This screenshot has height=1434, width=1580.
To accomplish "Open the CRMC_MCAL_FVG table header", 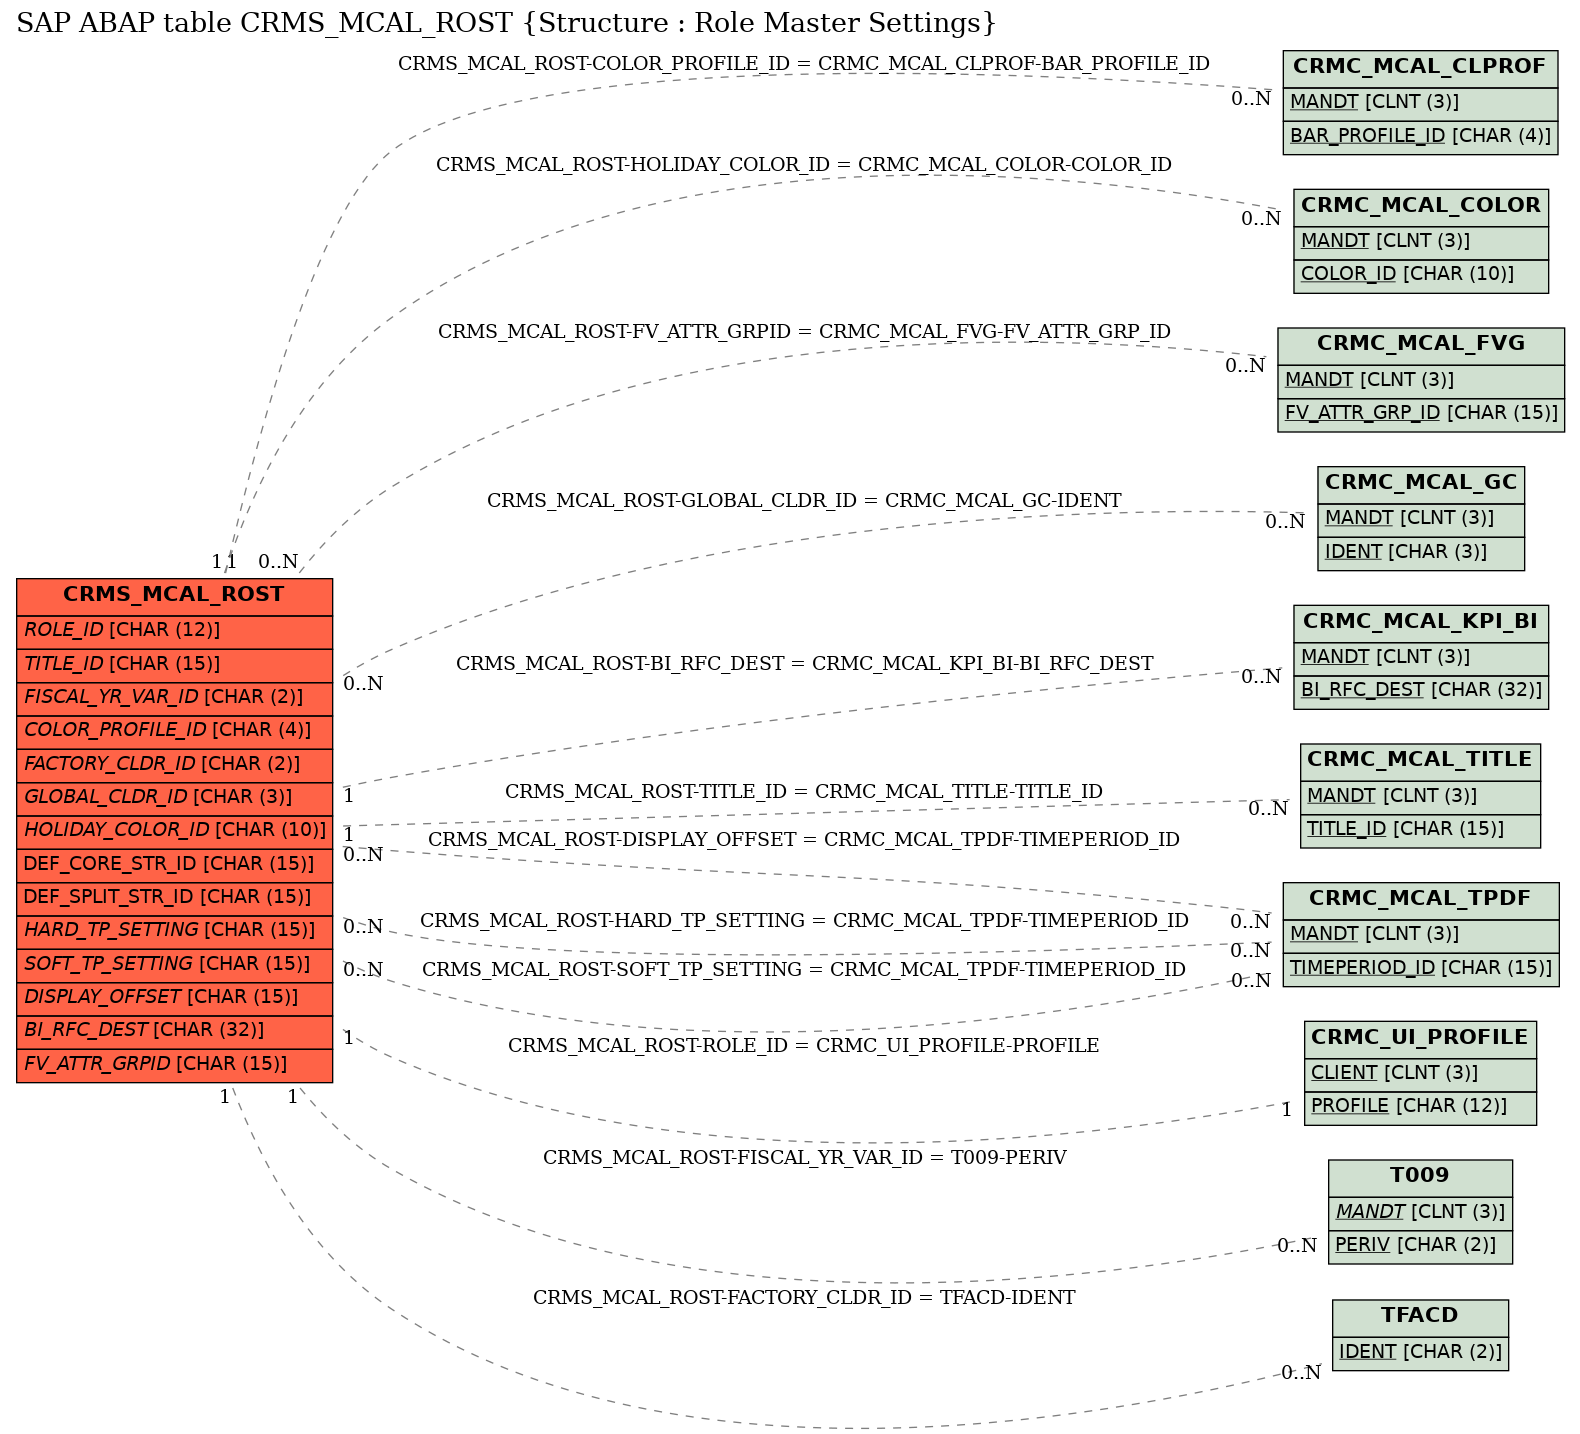I will click(1420, 345).
